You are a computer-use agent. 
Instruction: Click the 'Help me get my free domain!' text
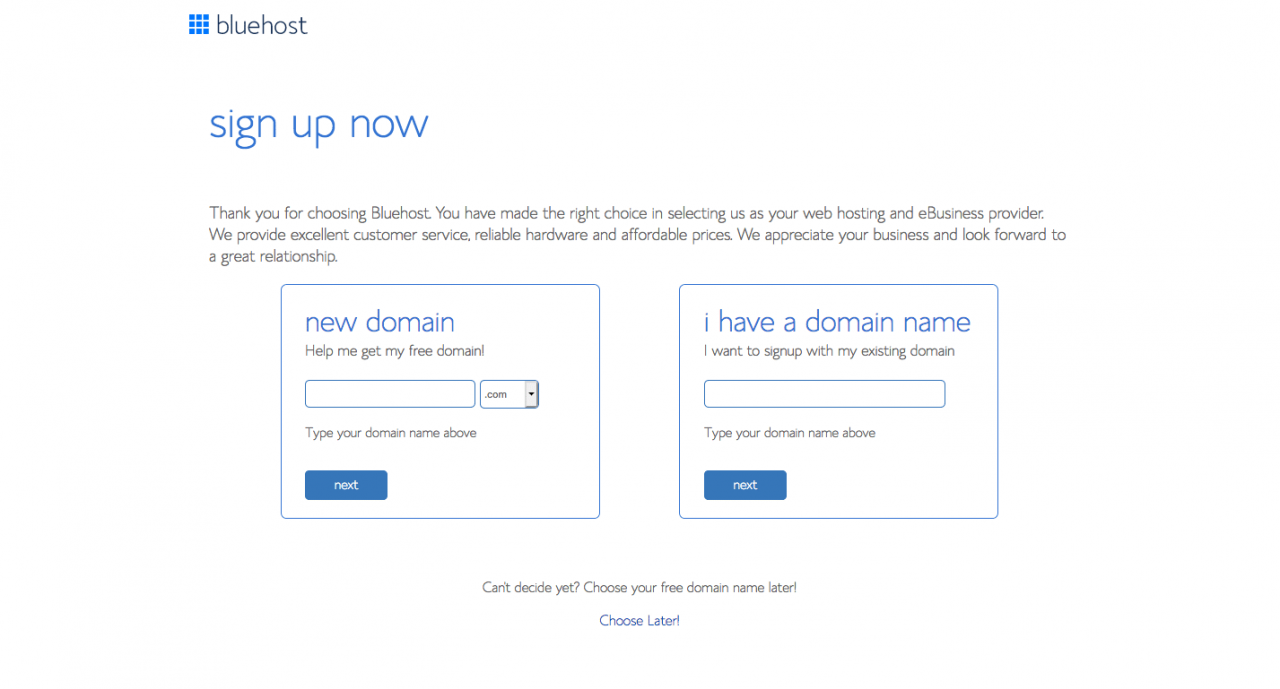point(394,351)
